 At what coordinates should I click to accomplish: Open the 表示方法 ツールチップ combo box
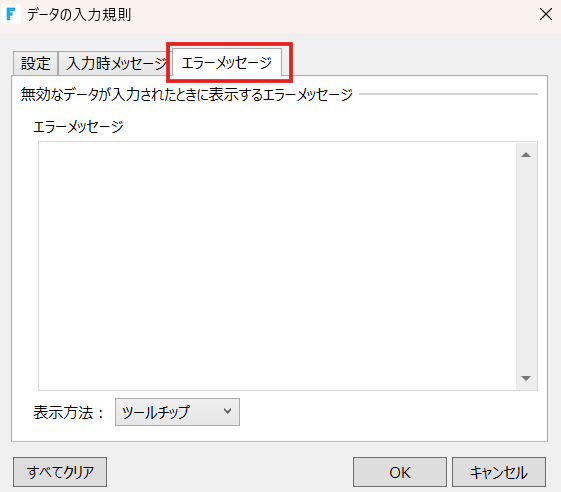[177, 412]
